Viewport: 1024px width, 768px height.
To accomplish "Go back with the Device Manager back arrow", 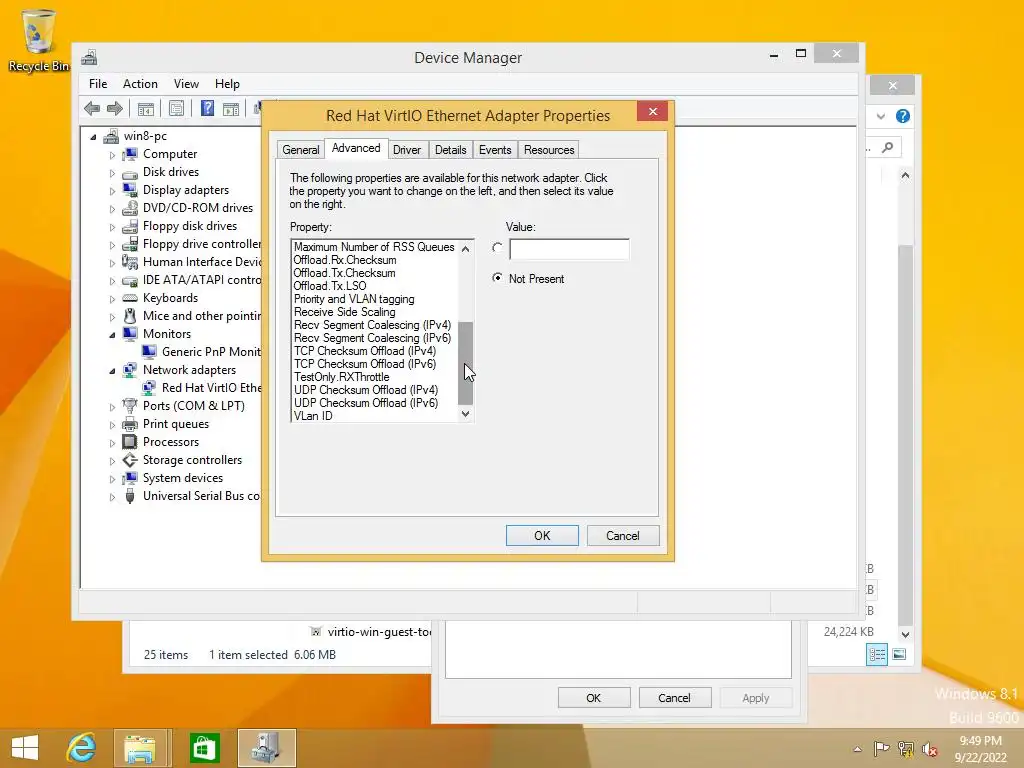I will click(92, 108).
